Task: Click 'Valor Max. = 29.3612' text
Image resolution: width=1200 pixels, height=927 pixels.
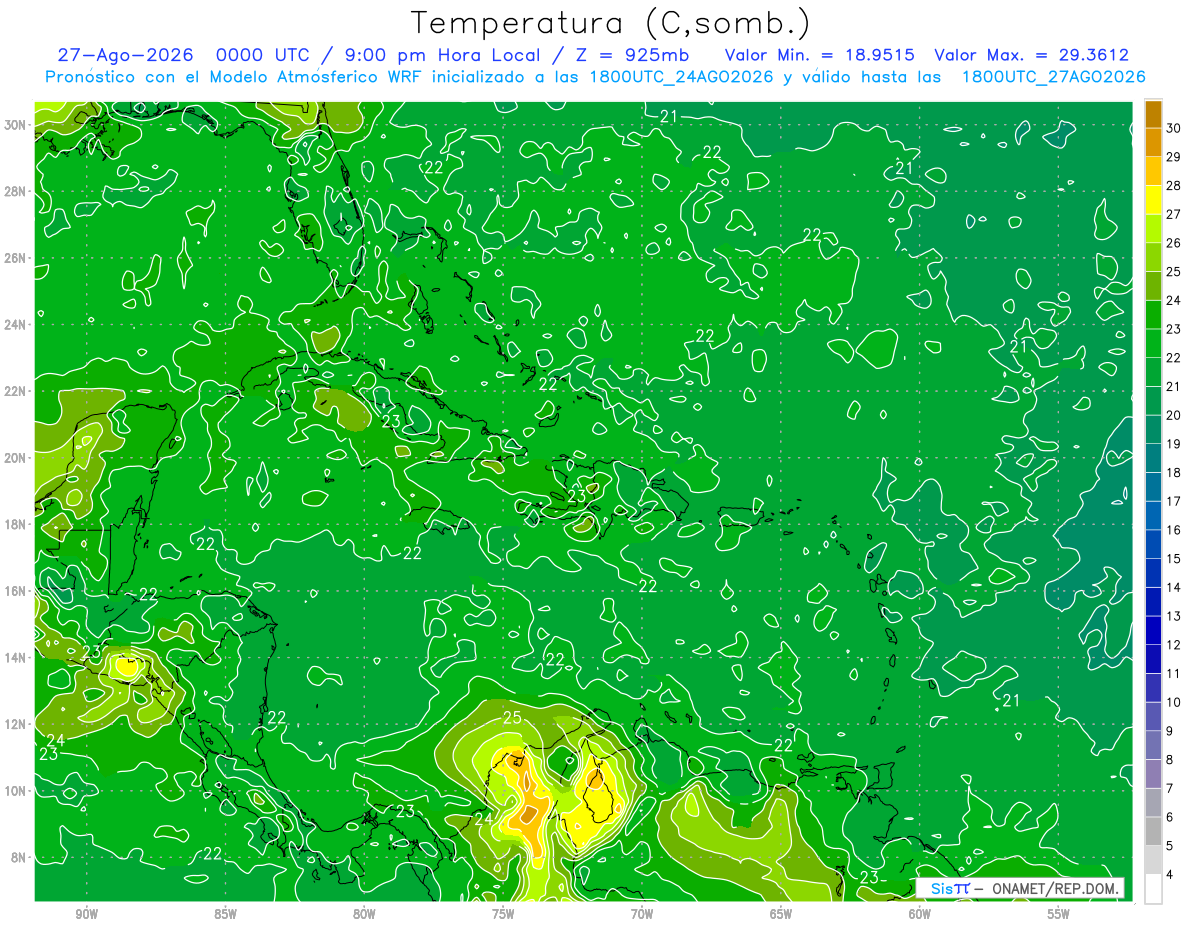Action: pos(1031,55)
